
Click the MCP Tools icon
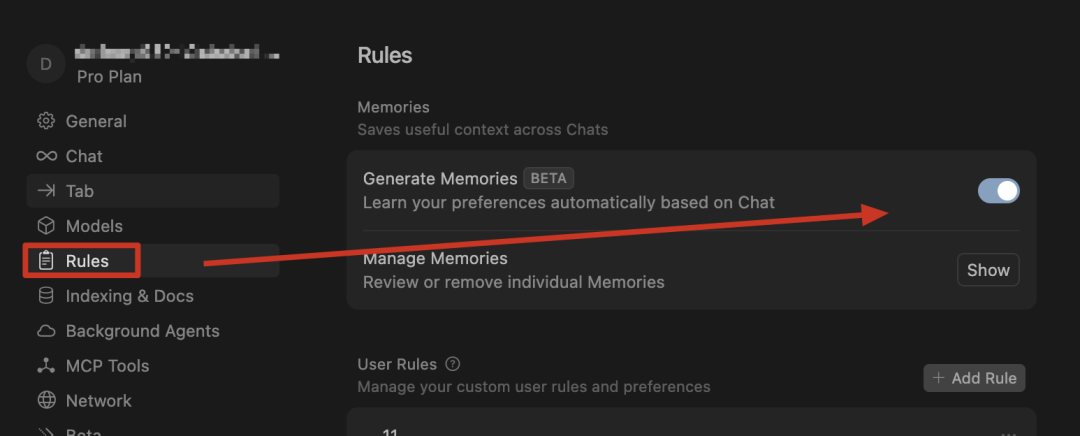pyautogui.click(x=46, y=366)
